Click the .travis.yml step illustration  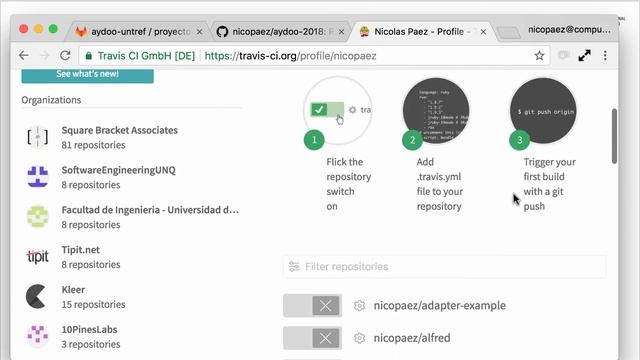pyautogui.click(x=436, y=111)
